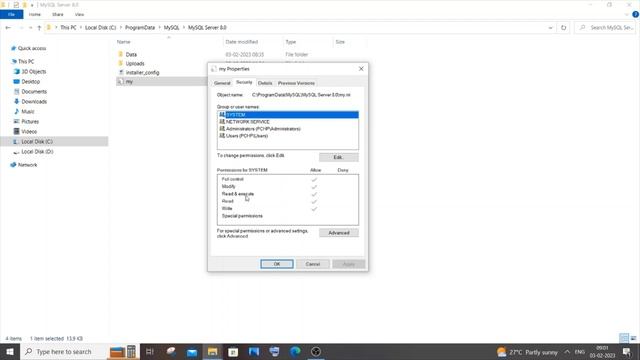Switch to Previous Versions tab
This screenshot has height=360, width=640.
point(296,83)
